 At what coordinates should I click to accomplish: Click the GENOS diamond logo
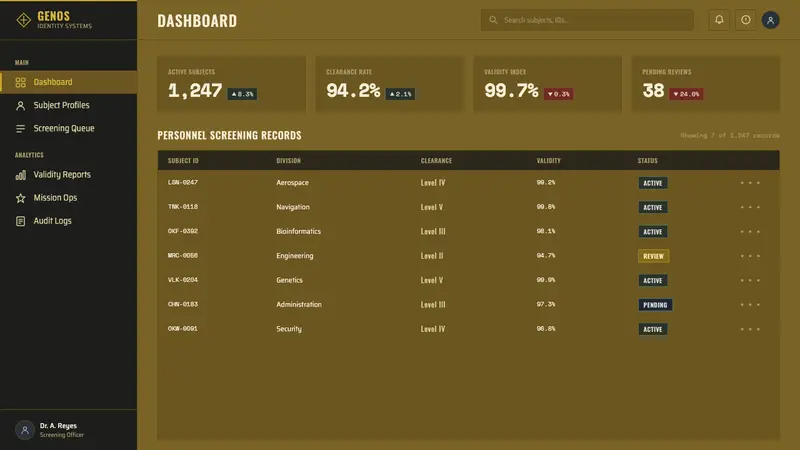23,20
